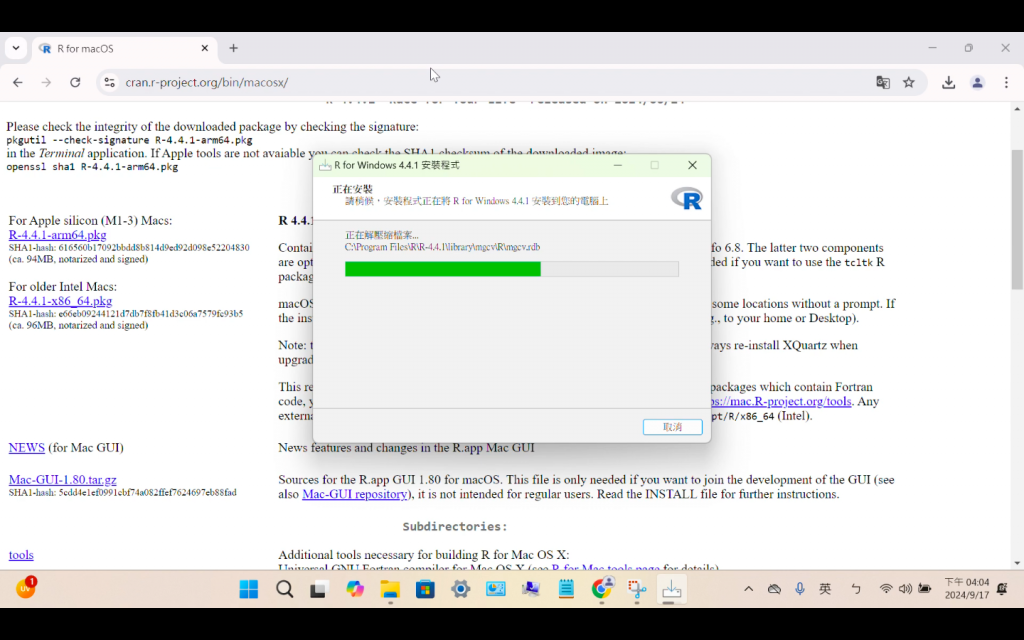Click 'openssl sha1 R-4.4.1-arm64.pkg' text
Viewport: 1024px width, 640px height.
(92, 167)
